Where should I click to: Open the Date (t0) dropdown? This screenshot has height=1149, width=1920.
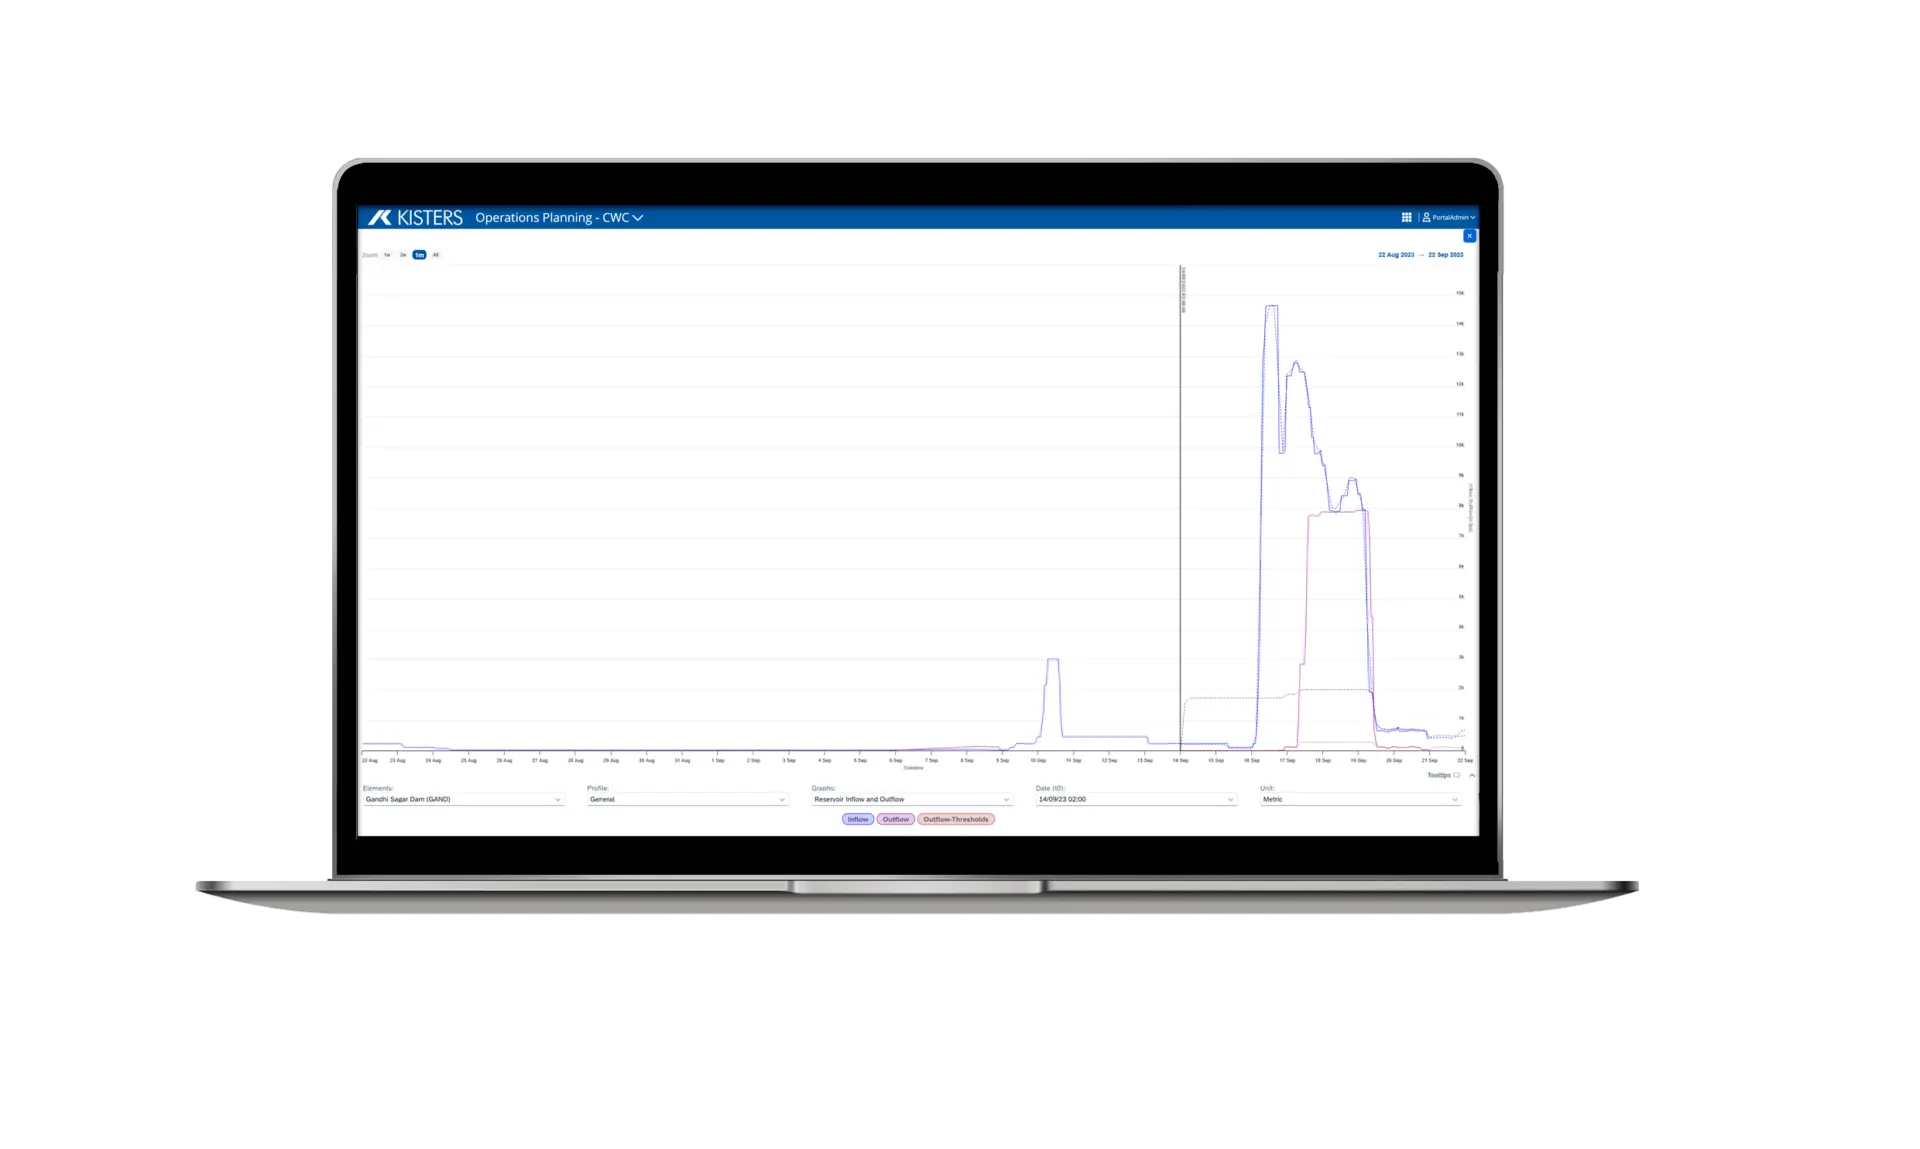click(x=1136, y=799)
